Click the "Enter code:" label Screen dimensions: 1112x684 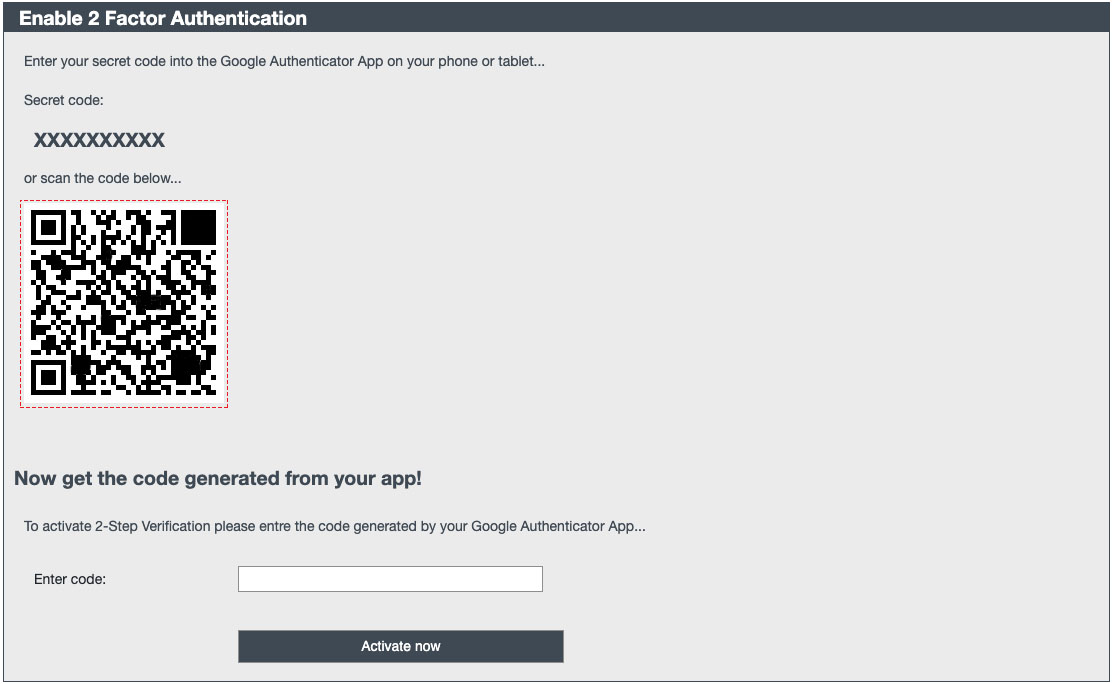pos(70,579)
